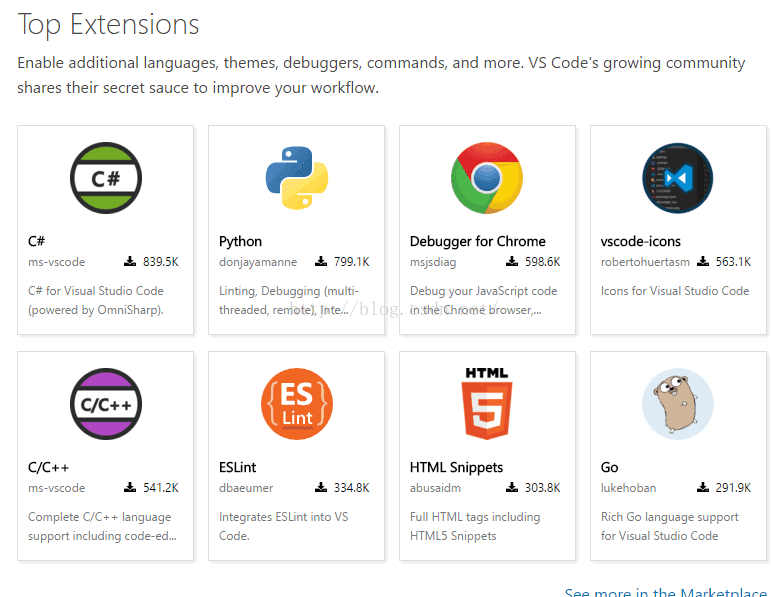Click the C/C++ extension logo icon
This screenshot has height=597, width=771.
pos(105,404)
